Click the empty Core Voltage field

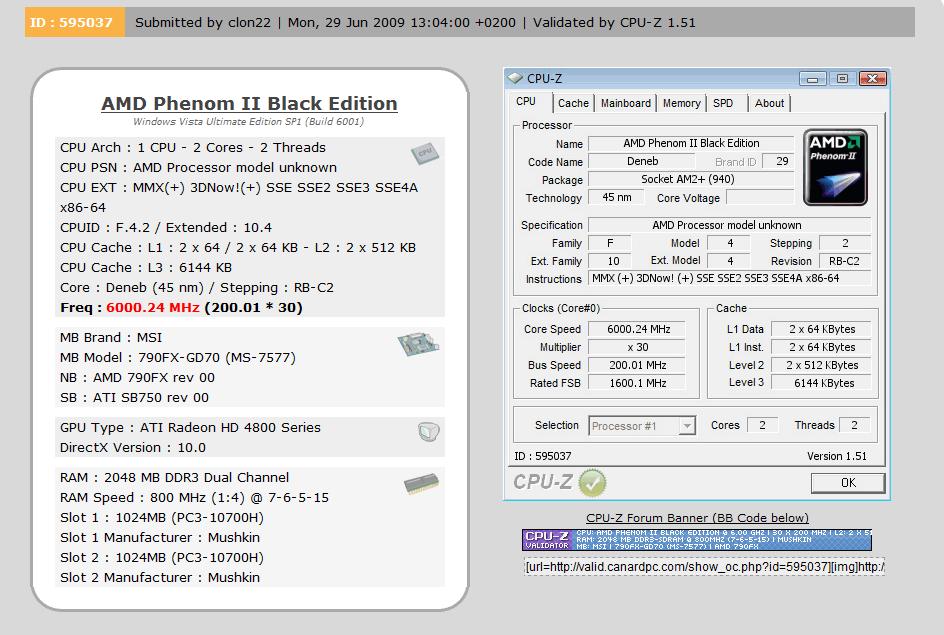pyautogui.click(x=760, y=197)
